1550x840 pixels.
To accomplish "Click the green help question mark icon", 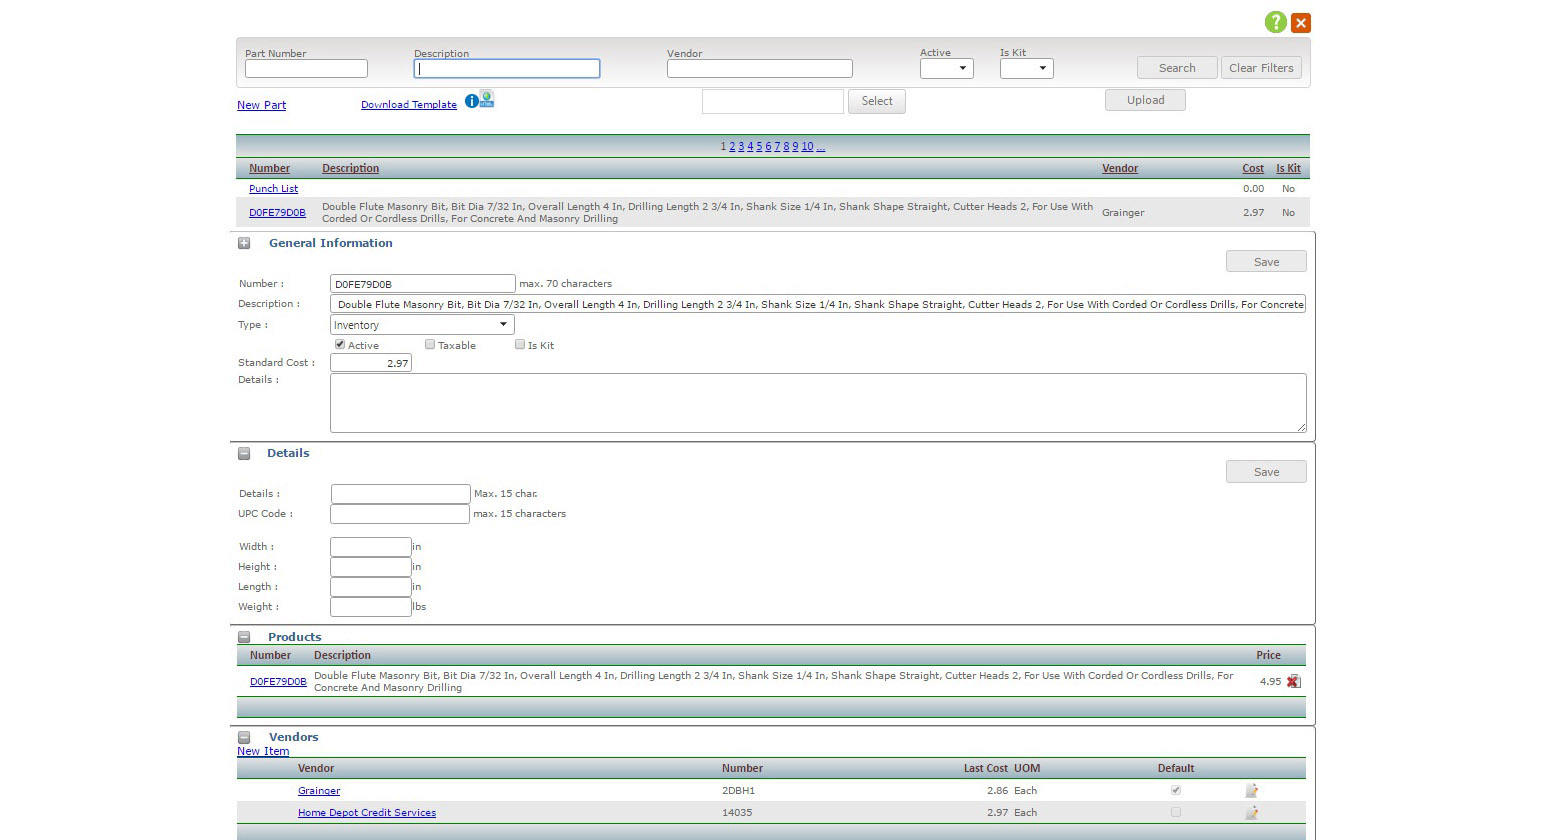I will click(x=1275, y=22).
